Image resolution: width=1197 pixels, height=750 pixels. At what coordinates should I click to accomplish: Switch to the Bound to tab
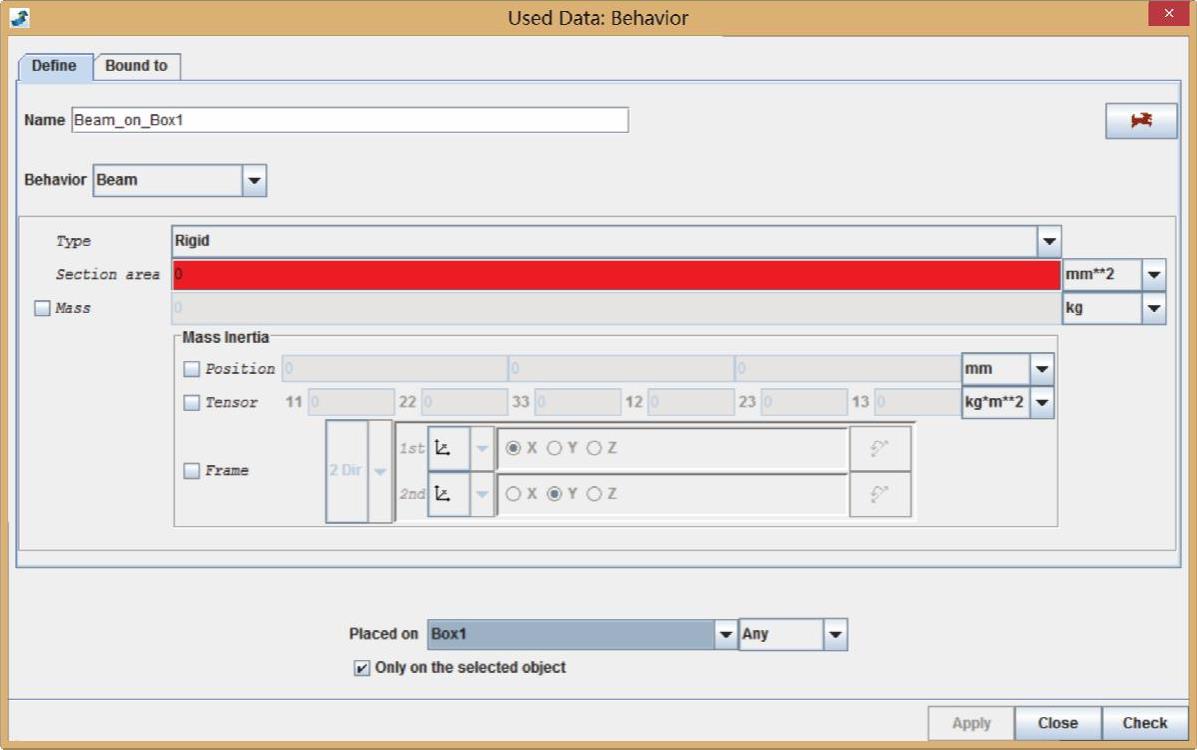(x=136, y=66)
